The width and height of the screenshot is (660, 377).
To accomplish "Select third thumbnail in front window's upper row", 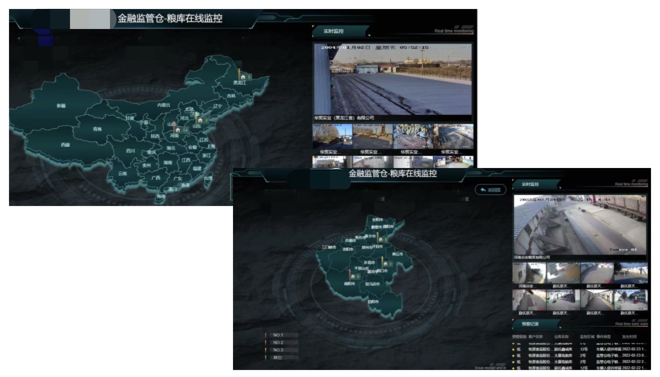I will 597,273.
